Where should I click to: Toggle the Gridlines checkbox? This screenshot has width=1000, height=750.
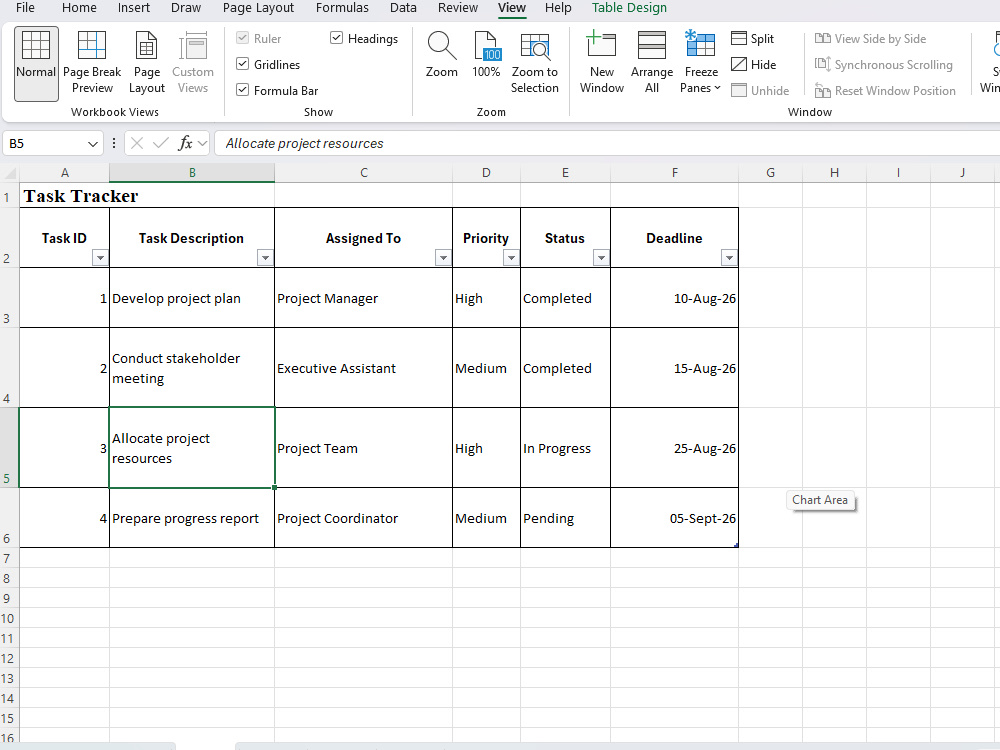click(x=242, y=64)
